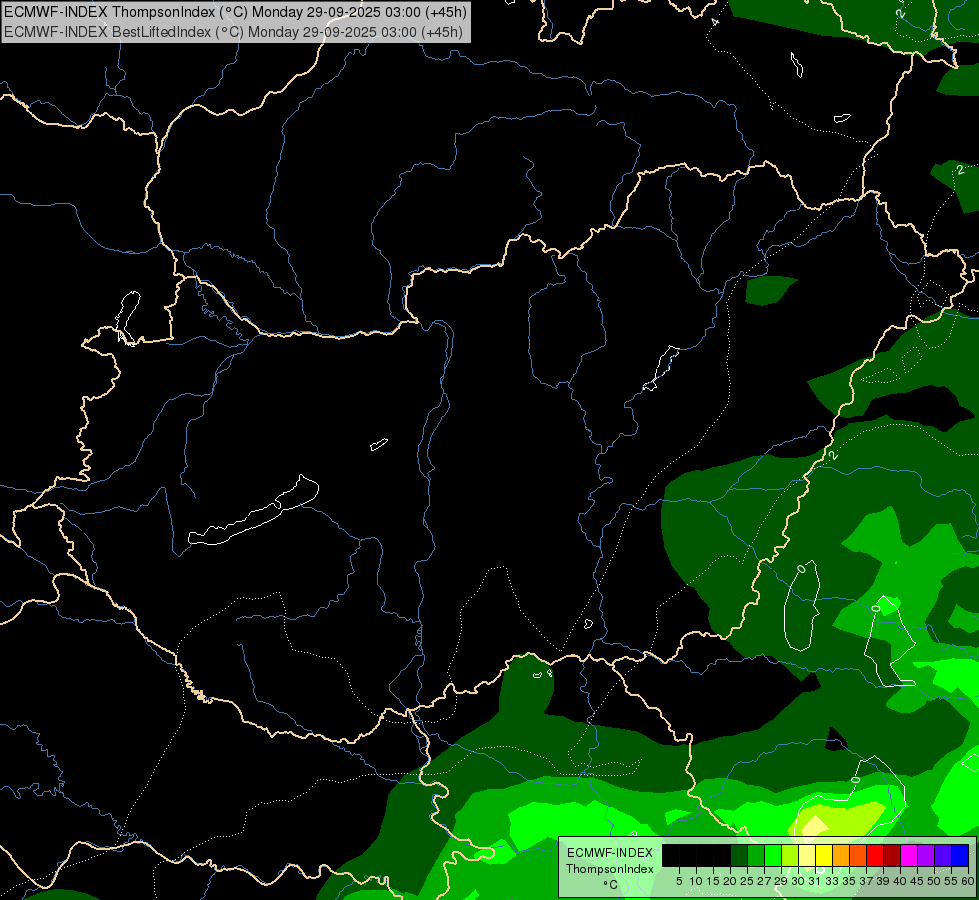Click legend tick label "15"
Viewport: 979px width, 900px height.
[x=713, y=881]
